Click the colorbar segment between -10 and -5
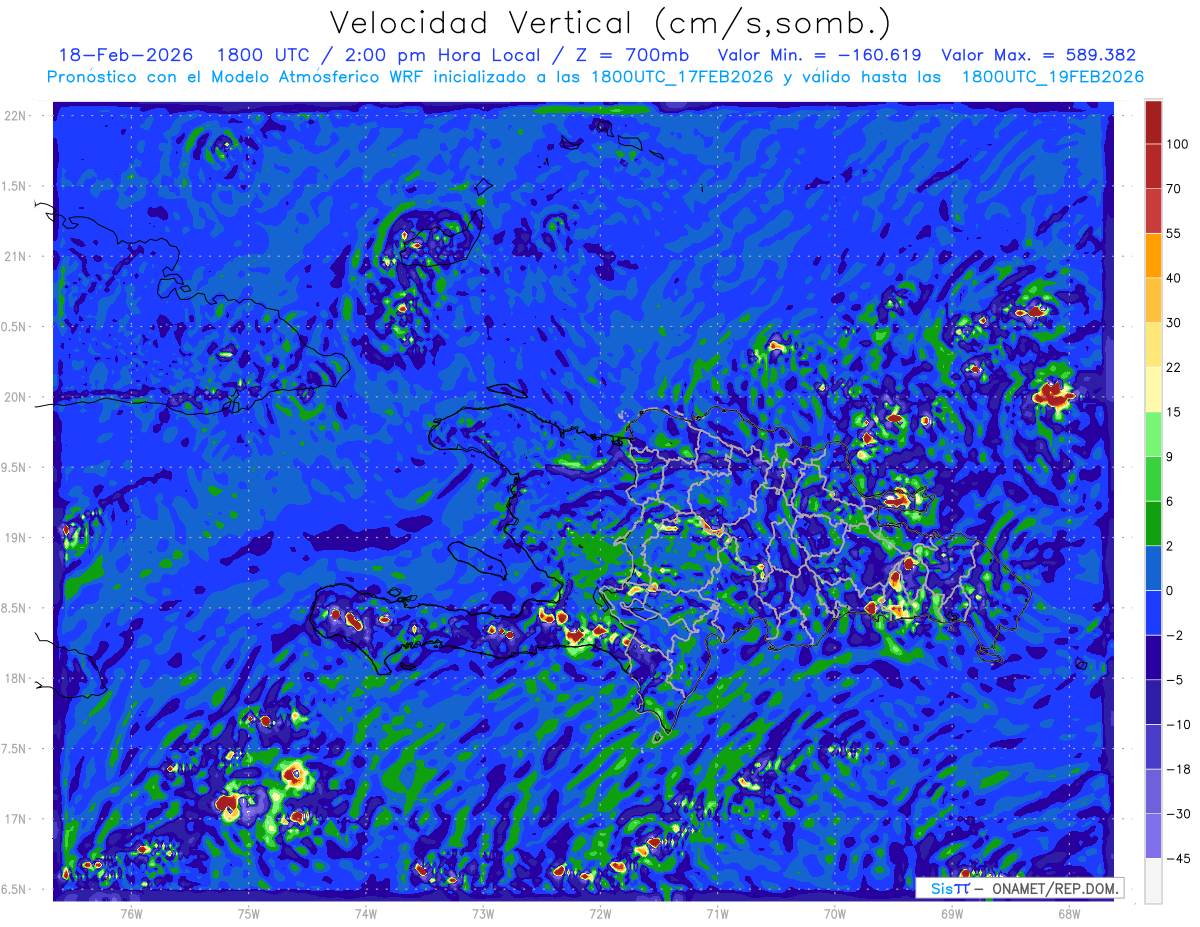 (x=1153, y=702)
